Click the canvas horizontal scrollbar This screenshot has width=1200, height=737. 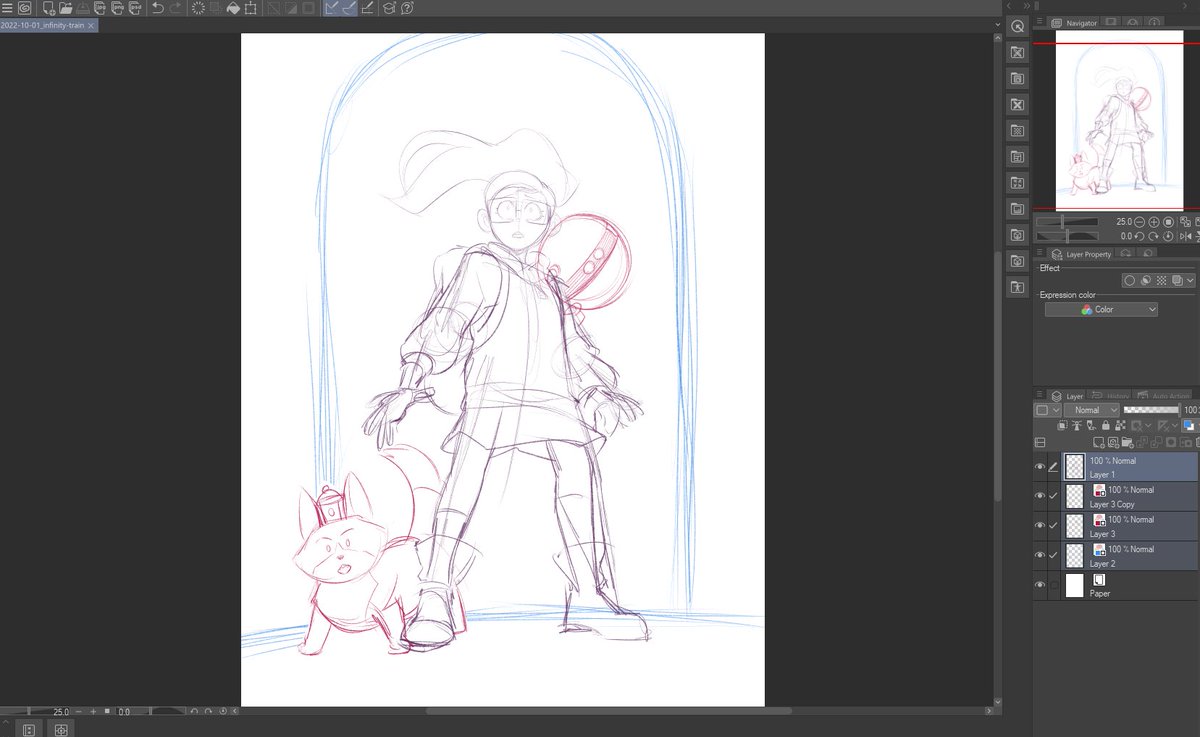coord(609,711)
